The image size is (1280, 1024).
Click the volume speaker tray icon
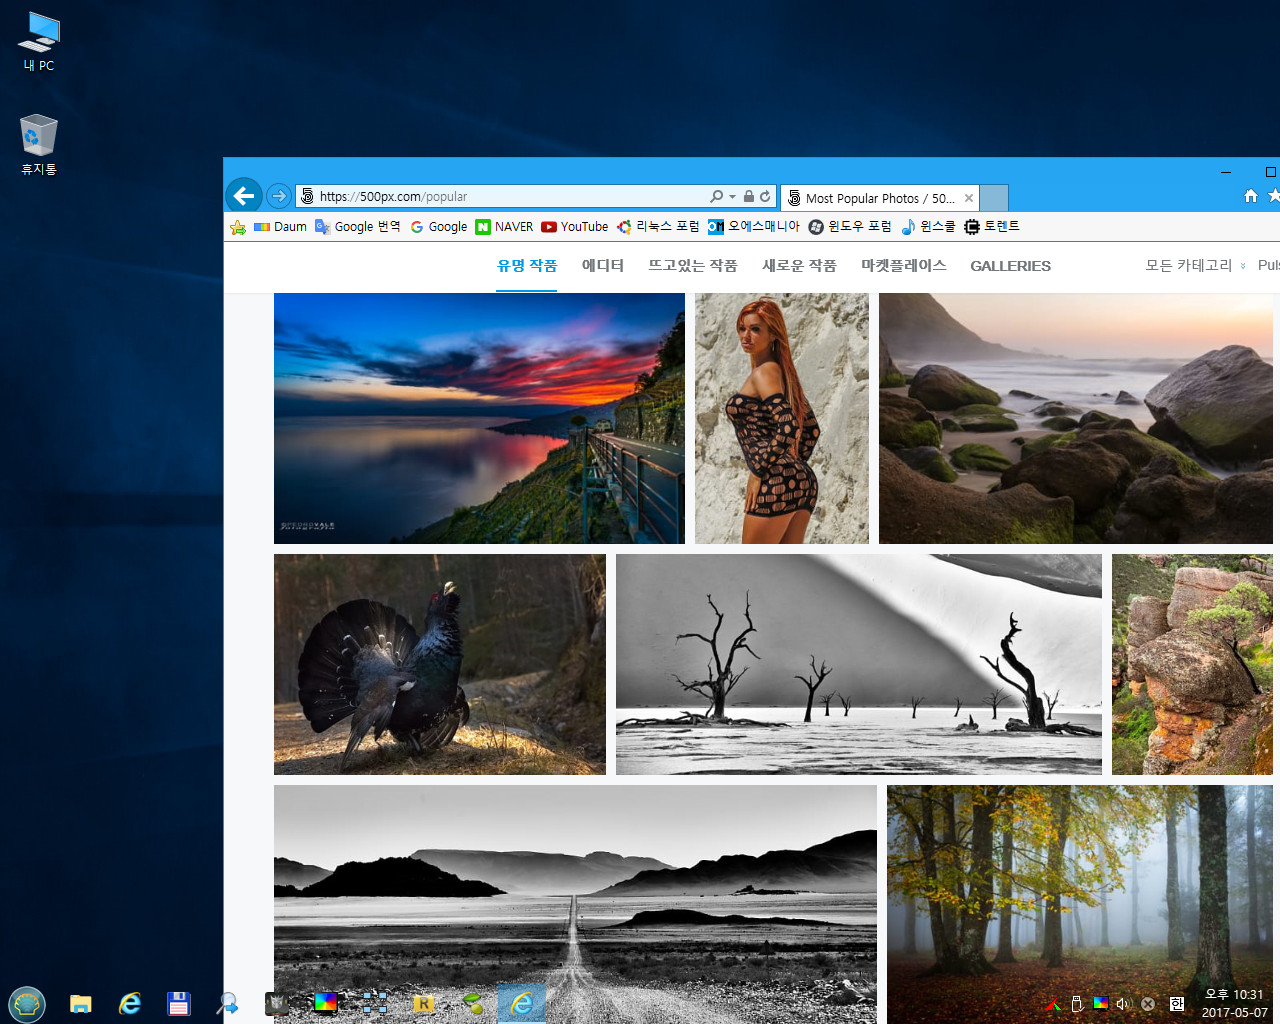click(x=1123, y=1004)
